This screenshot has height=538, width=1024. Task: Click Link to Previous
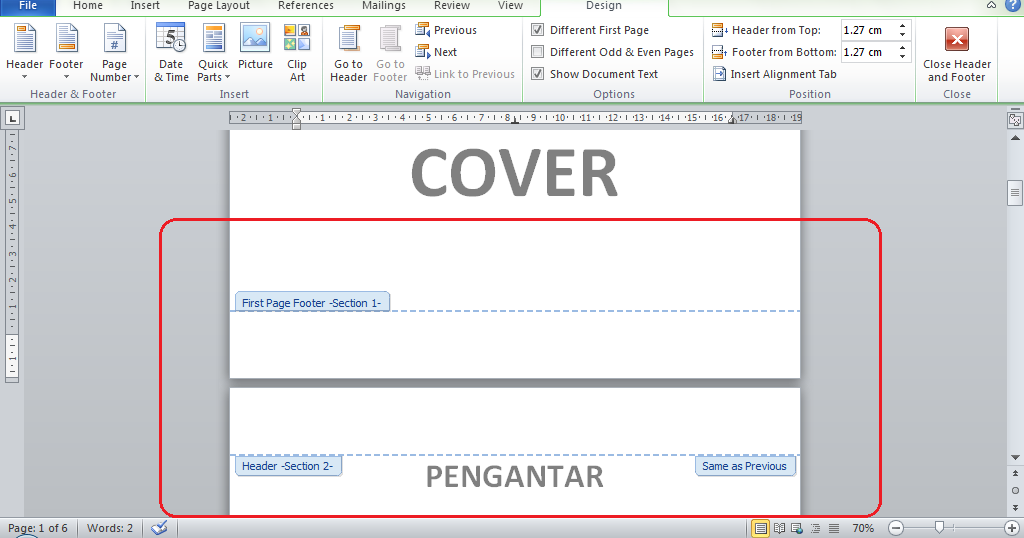tap(465, 74)
